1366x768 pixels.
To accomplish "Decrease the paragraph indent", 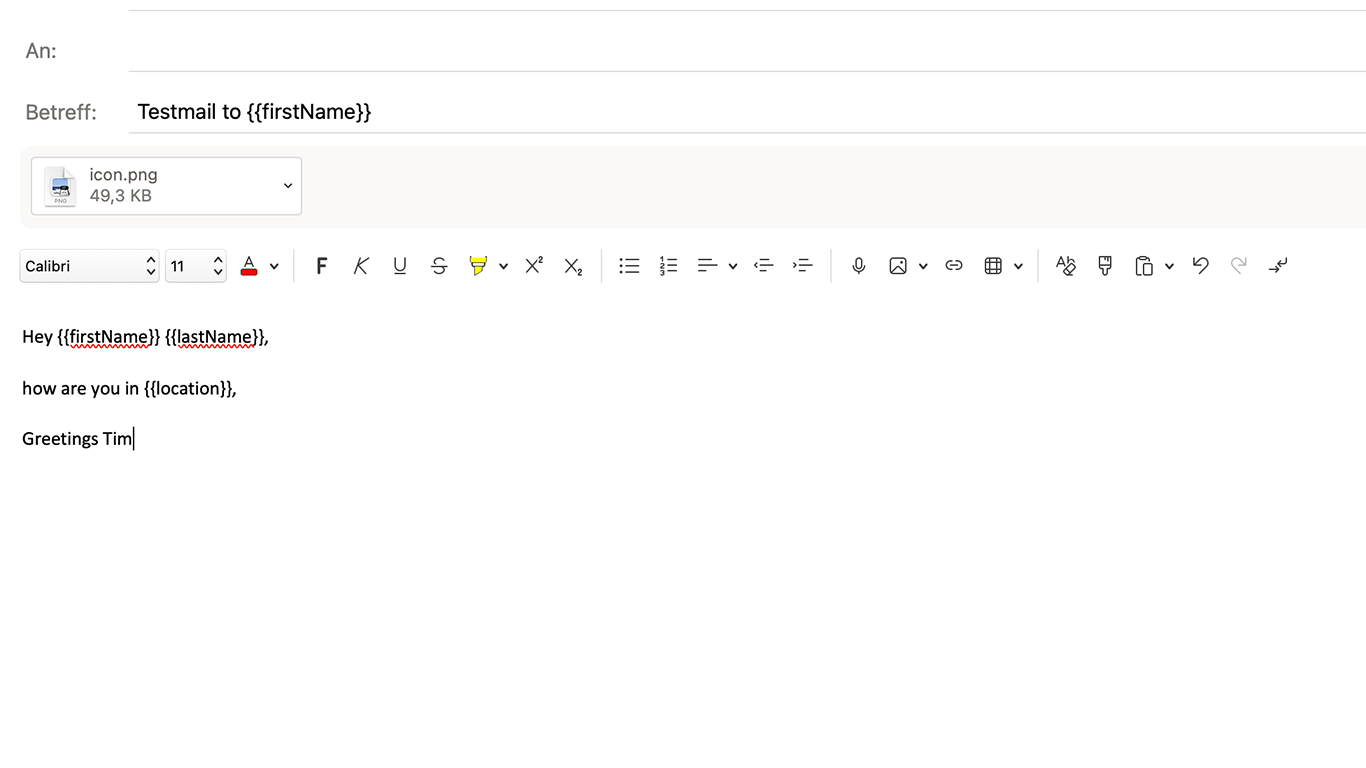I will click(x=764, y=266).
